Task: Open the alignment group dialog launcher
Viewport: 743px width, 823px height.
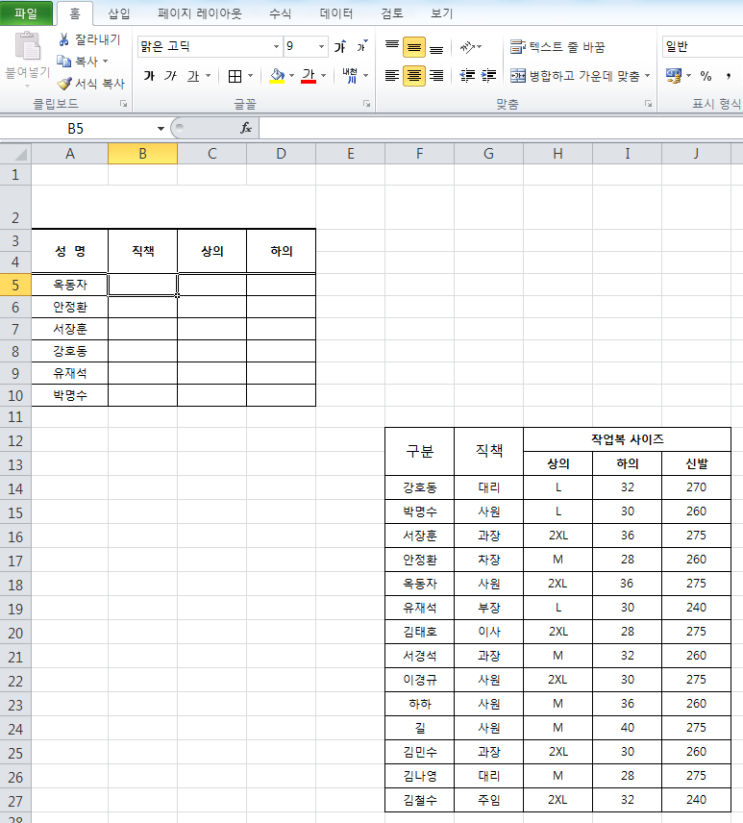Action: [x=649, y=104]
